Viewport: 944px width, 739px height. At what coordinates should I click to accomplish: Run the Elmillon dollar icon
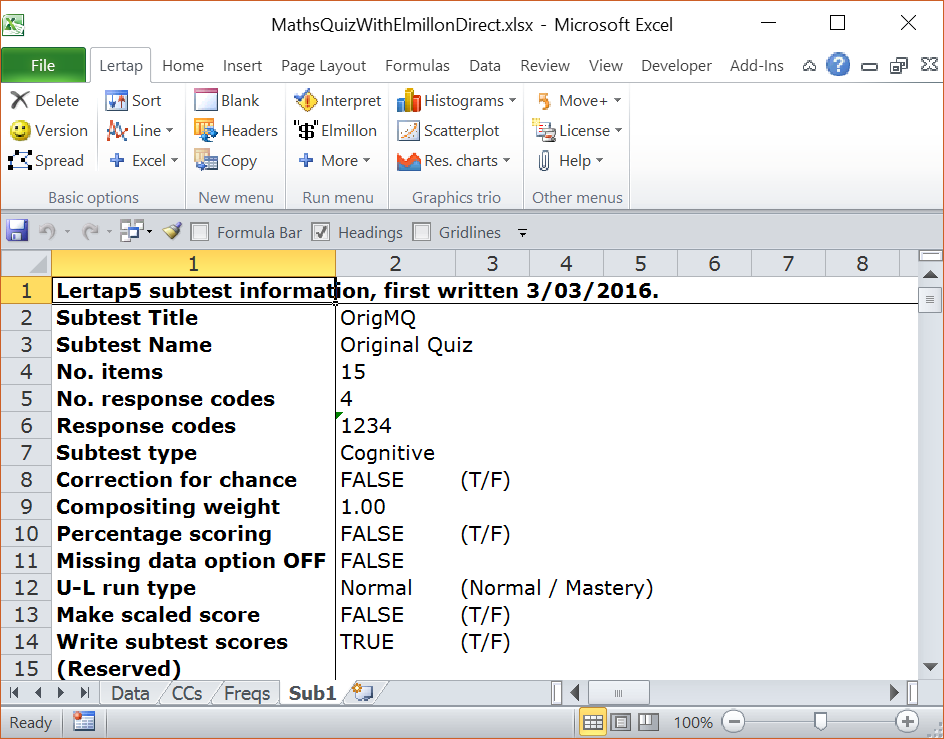[x=306, y=130]
